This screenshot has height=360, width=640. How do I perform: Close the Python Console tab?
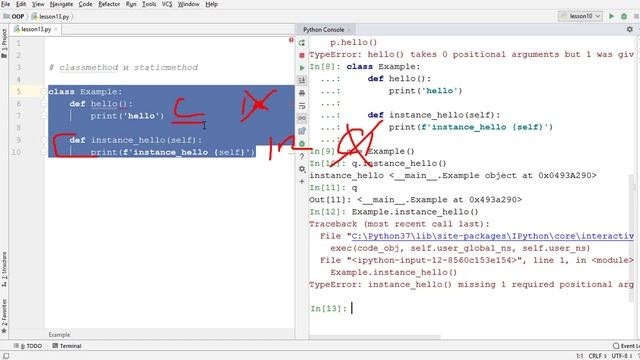pos(349,30)
